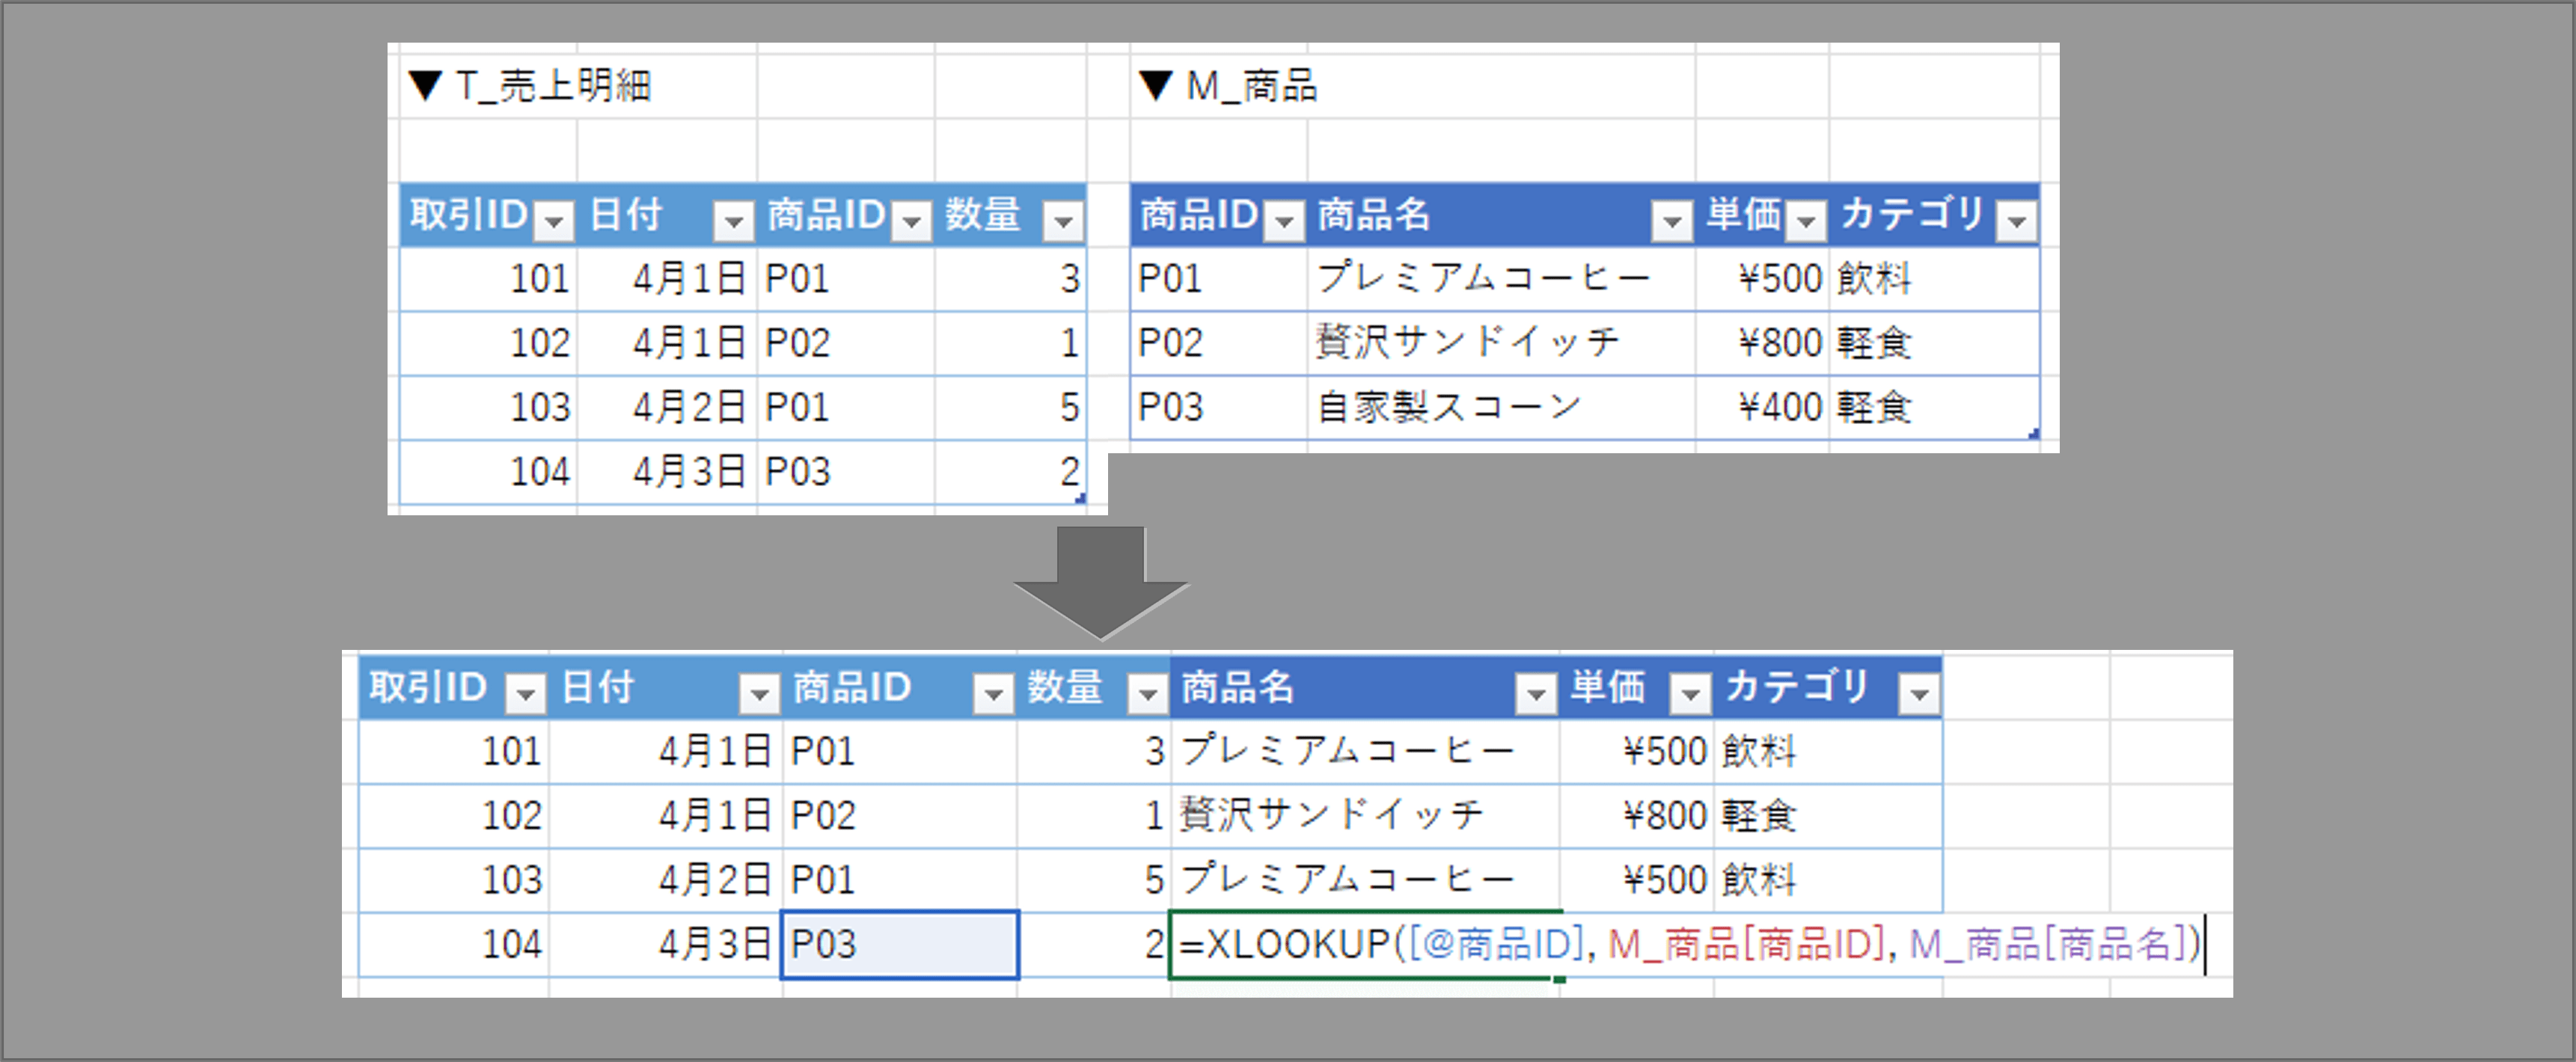2576x1062 pixels.
Task: Open 商品ID filter dropdown in M_商品 table
Action: 1284,221
